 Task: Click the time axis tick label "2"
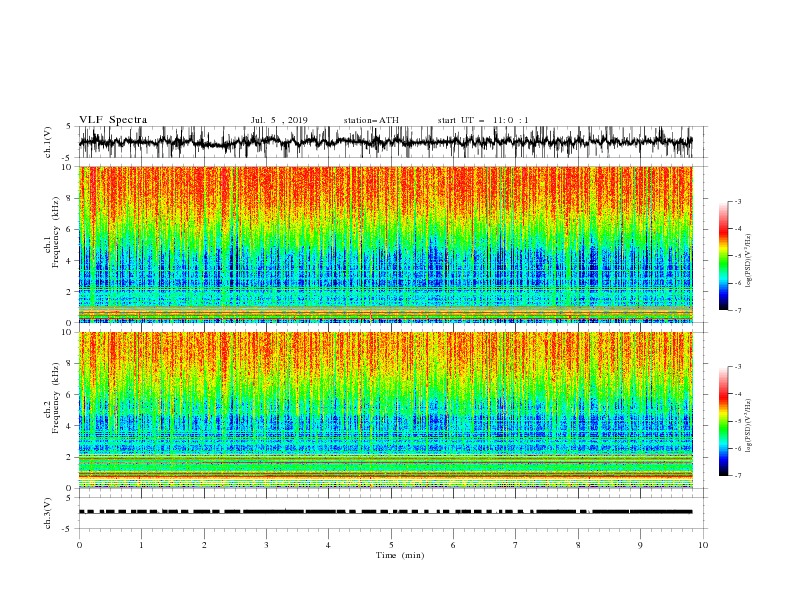click(204, 545)
